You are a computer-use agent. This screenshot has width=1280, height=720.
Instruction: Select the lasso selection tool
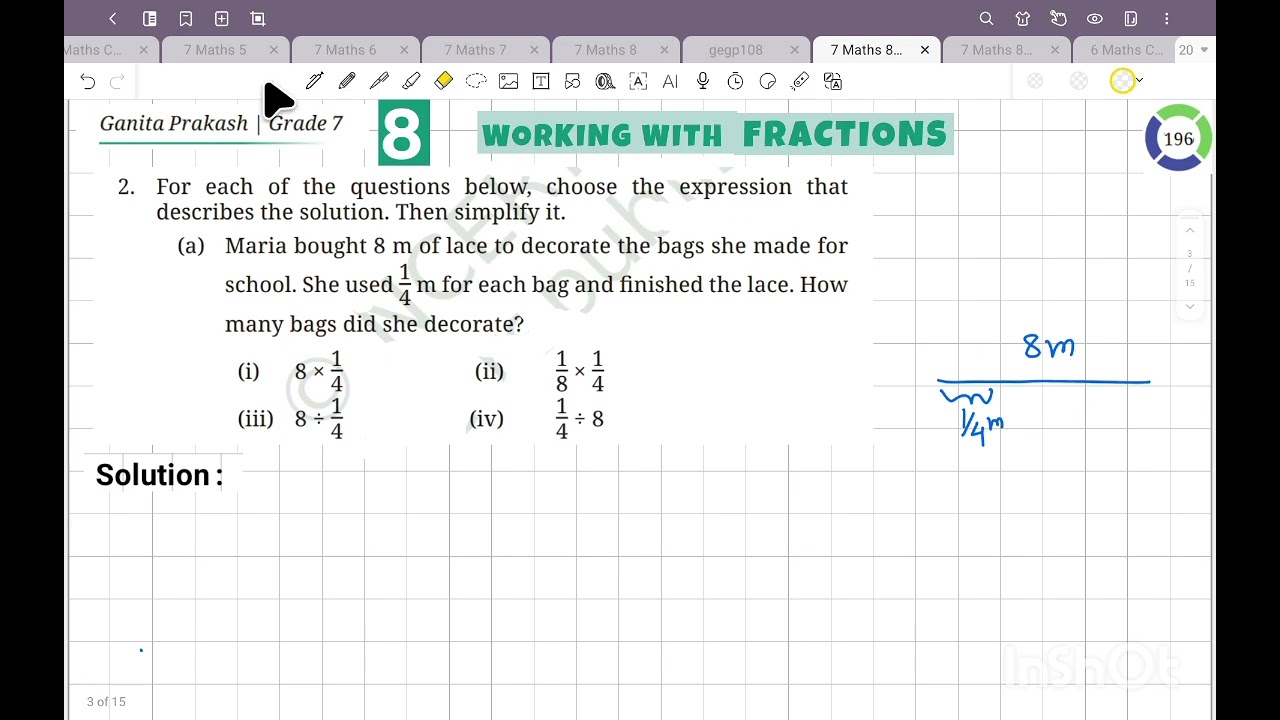tap(476, 81)
